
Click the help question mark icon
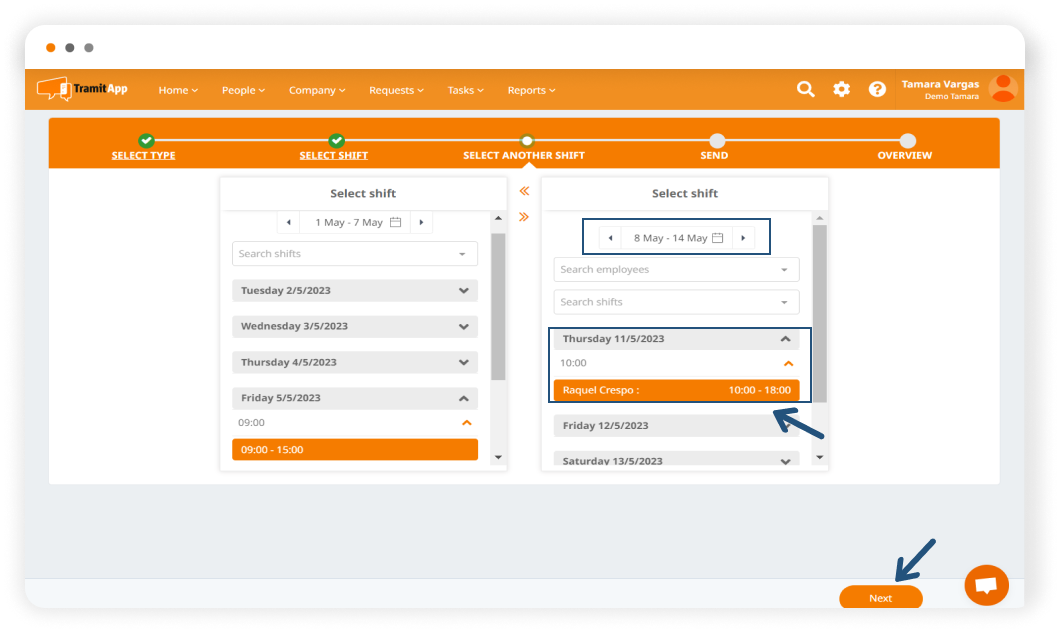(x=877, y=89)
